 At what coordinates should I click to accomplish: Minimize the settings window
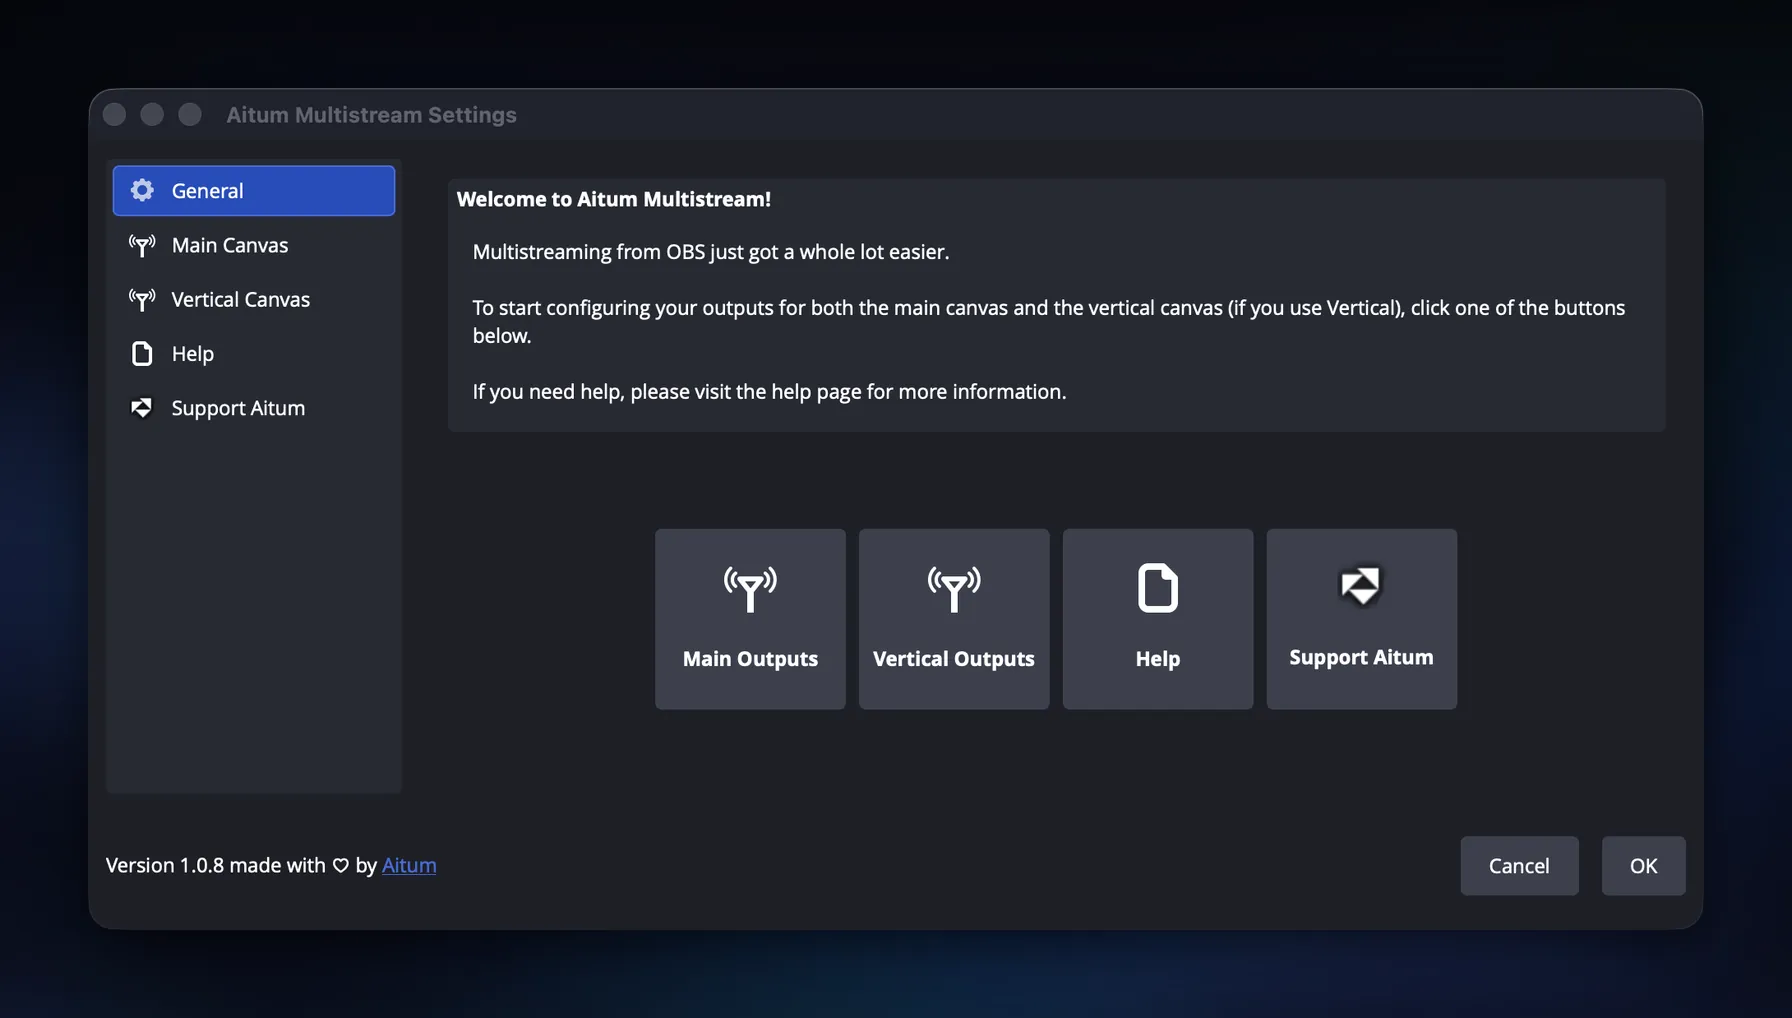(x=152, y=115)
